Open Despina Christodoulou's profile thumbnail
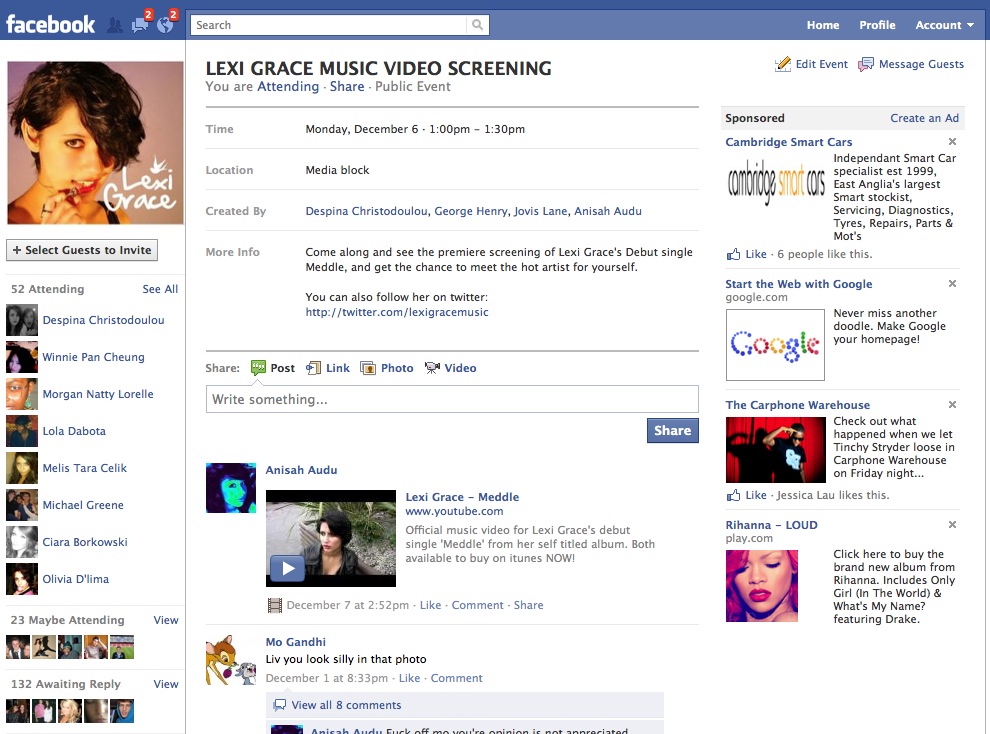 (22, 320)
